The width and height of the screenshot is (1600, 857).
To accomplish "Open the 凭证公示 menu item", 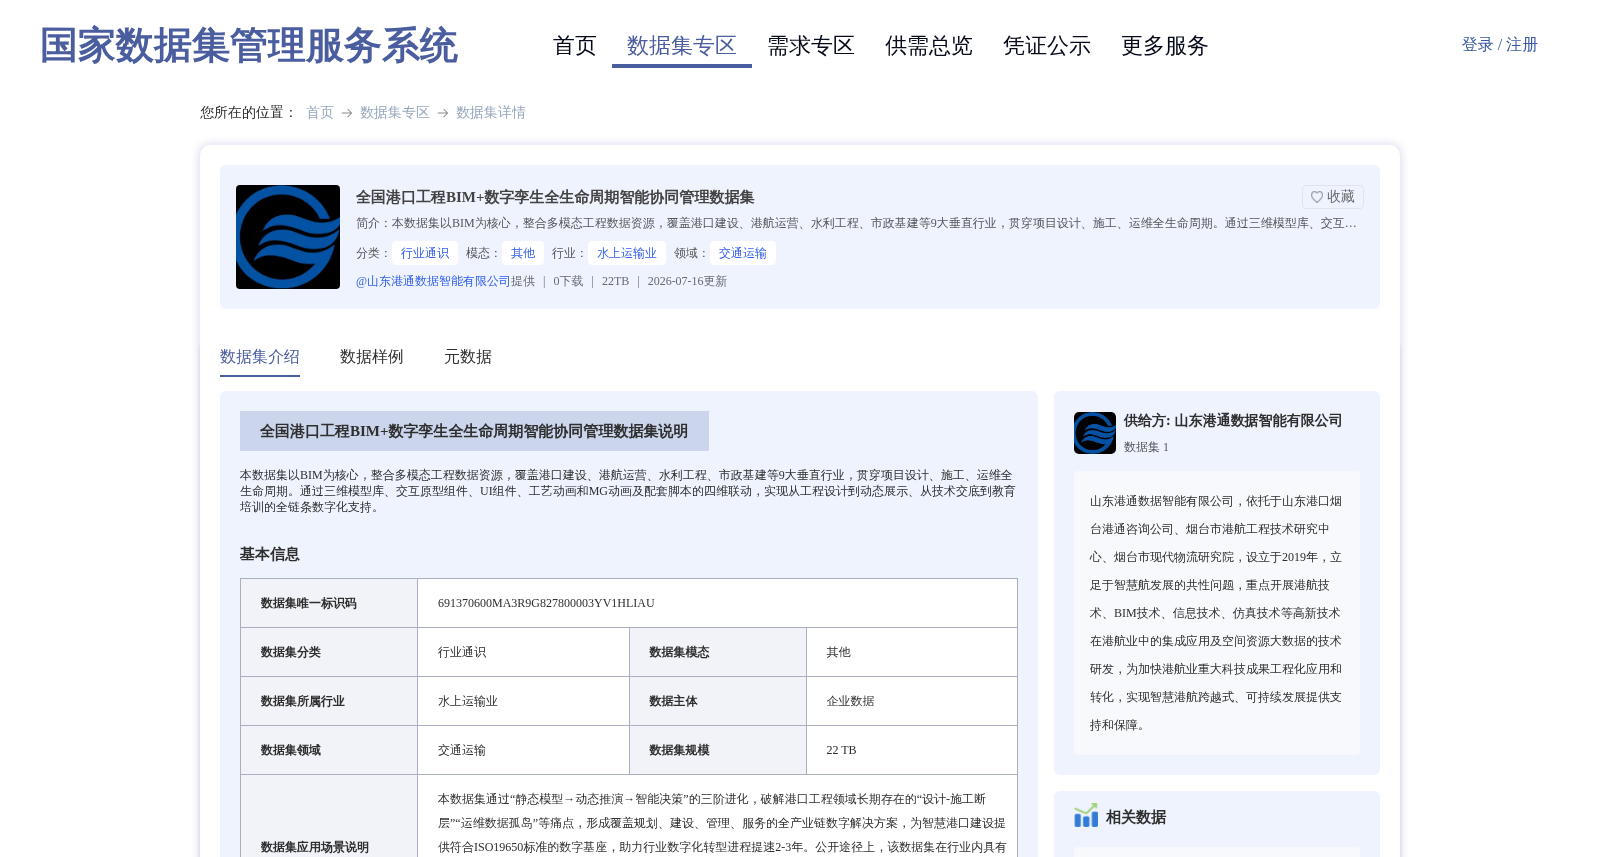I will pos(1046,46).
